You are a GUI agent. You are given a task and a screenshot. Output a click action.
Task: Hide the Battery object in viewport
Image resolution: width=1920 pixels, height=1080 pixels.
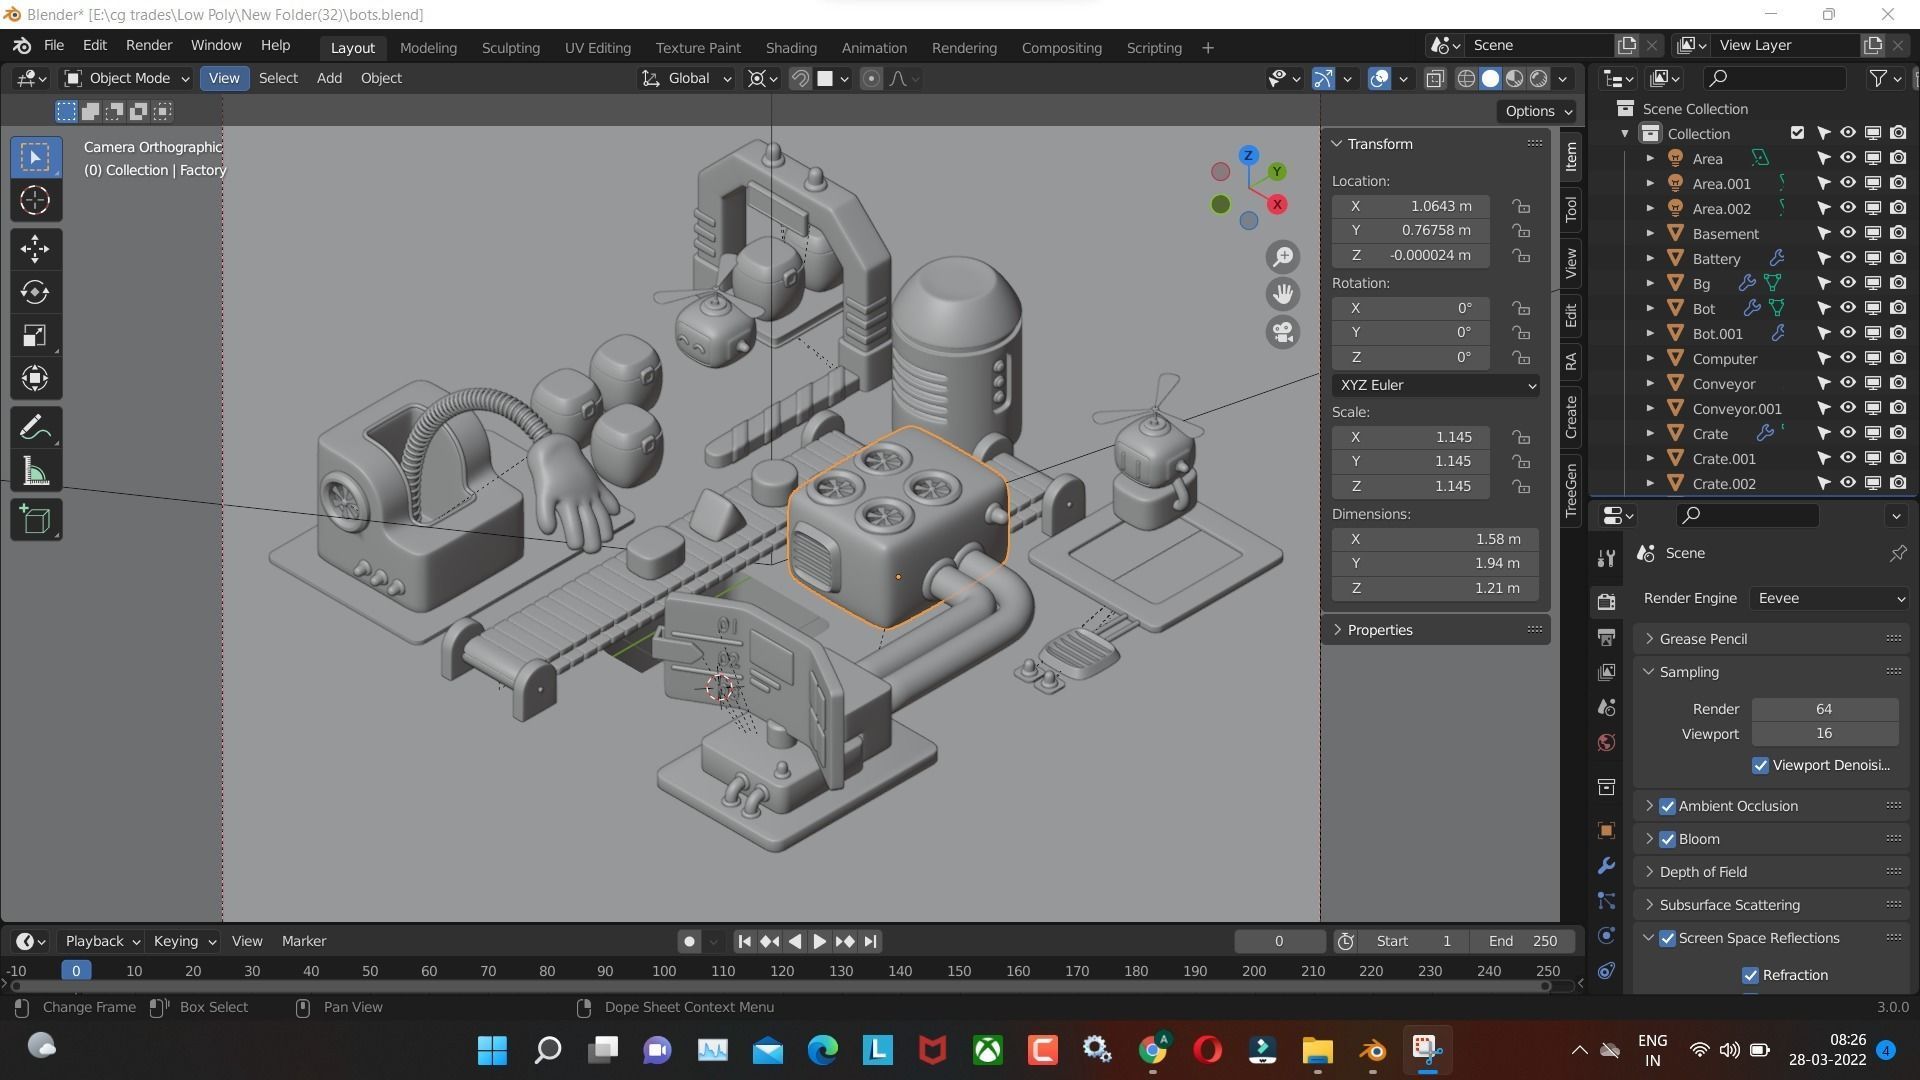pyautogui.click(x=1848, y=258)
